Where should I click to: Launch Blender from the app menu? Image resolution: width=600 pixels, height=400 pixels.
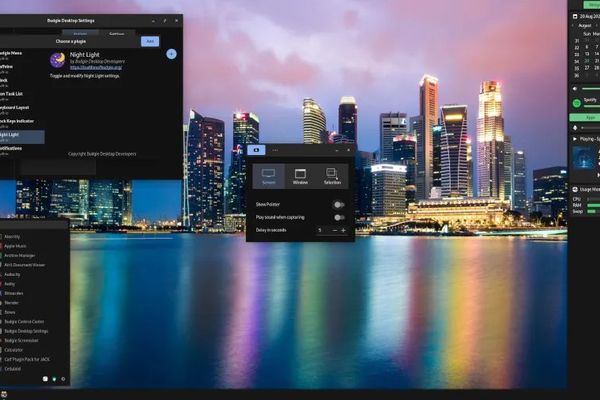pos(34,303)
